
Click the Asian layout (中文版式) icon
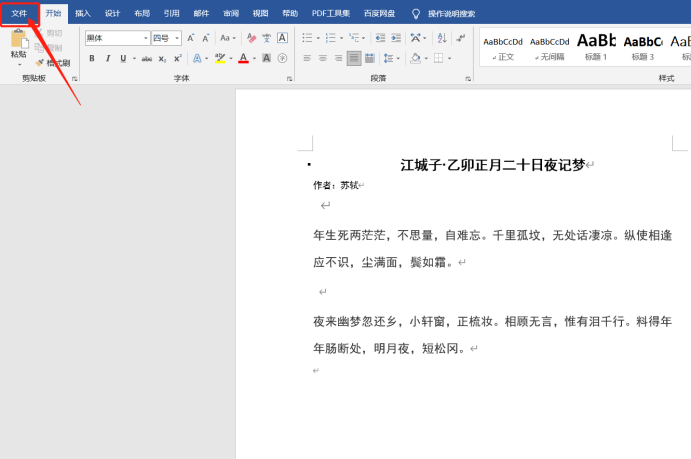(418, 38)
